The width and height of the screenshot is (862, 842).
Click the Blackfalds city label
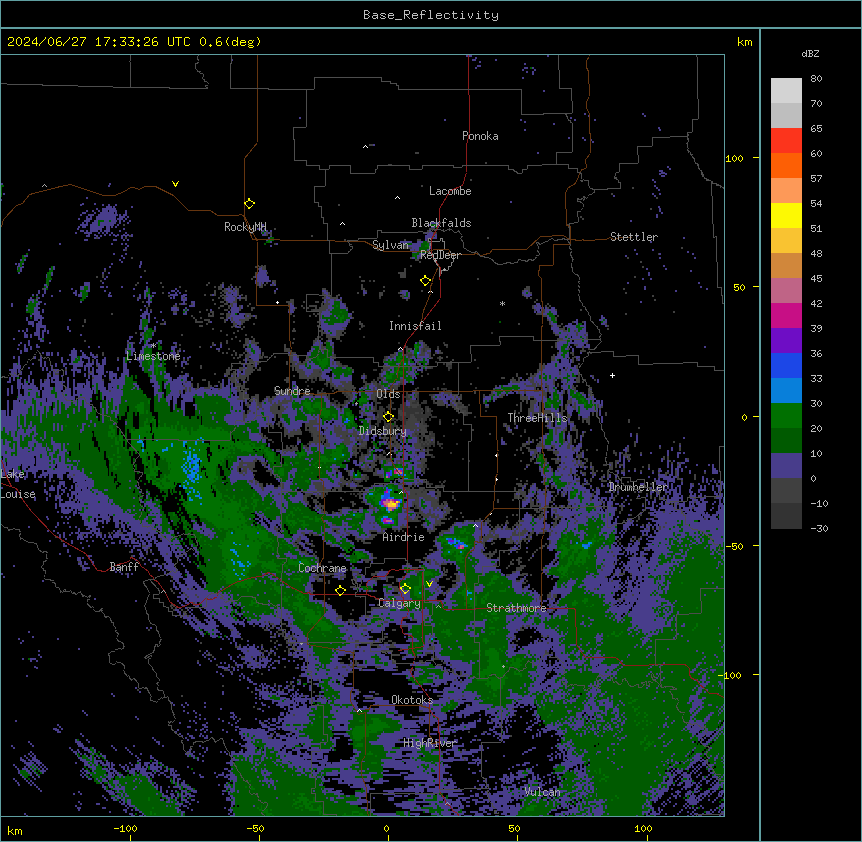(x=441, y=223)
